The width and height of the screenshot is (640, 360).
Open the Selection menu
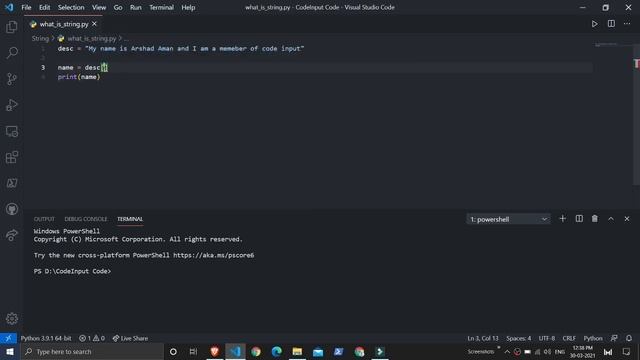point(71,7)
